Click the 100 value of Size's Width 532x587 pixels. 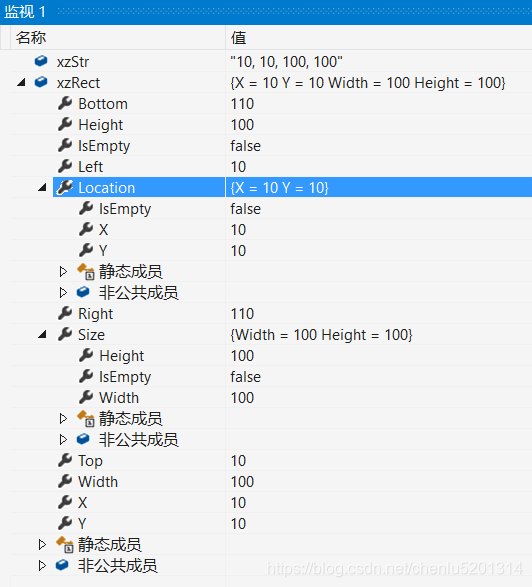click(x=242, y=398)
